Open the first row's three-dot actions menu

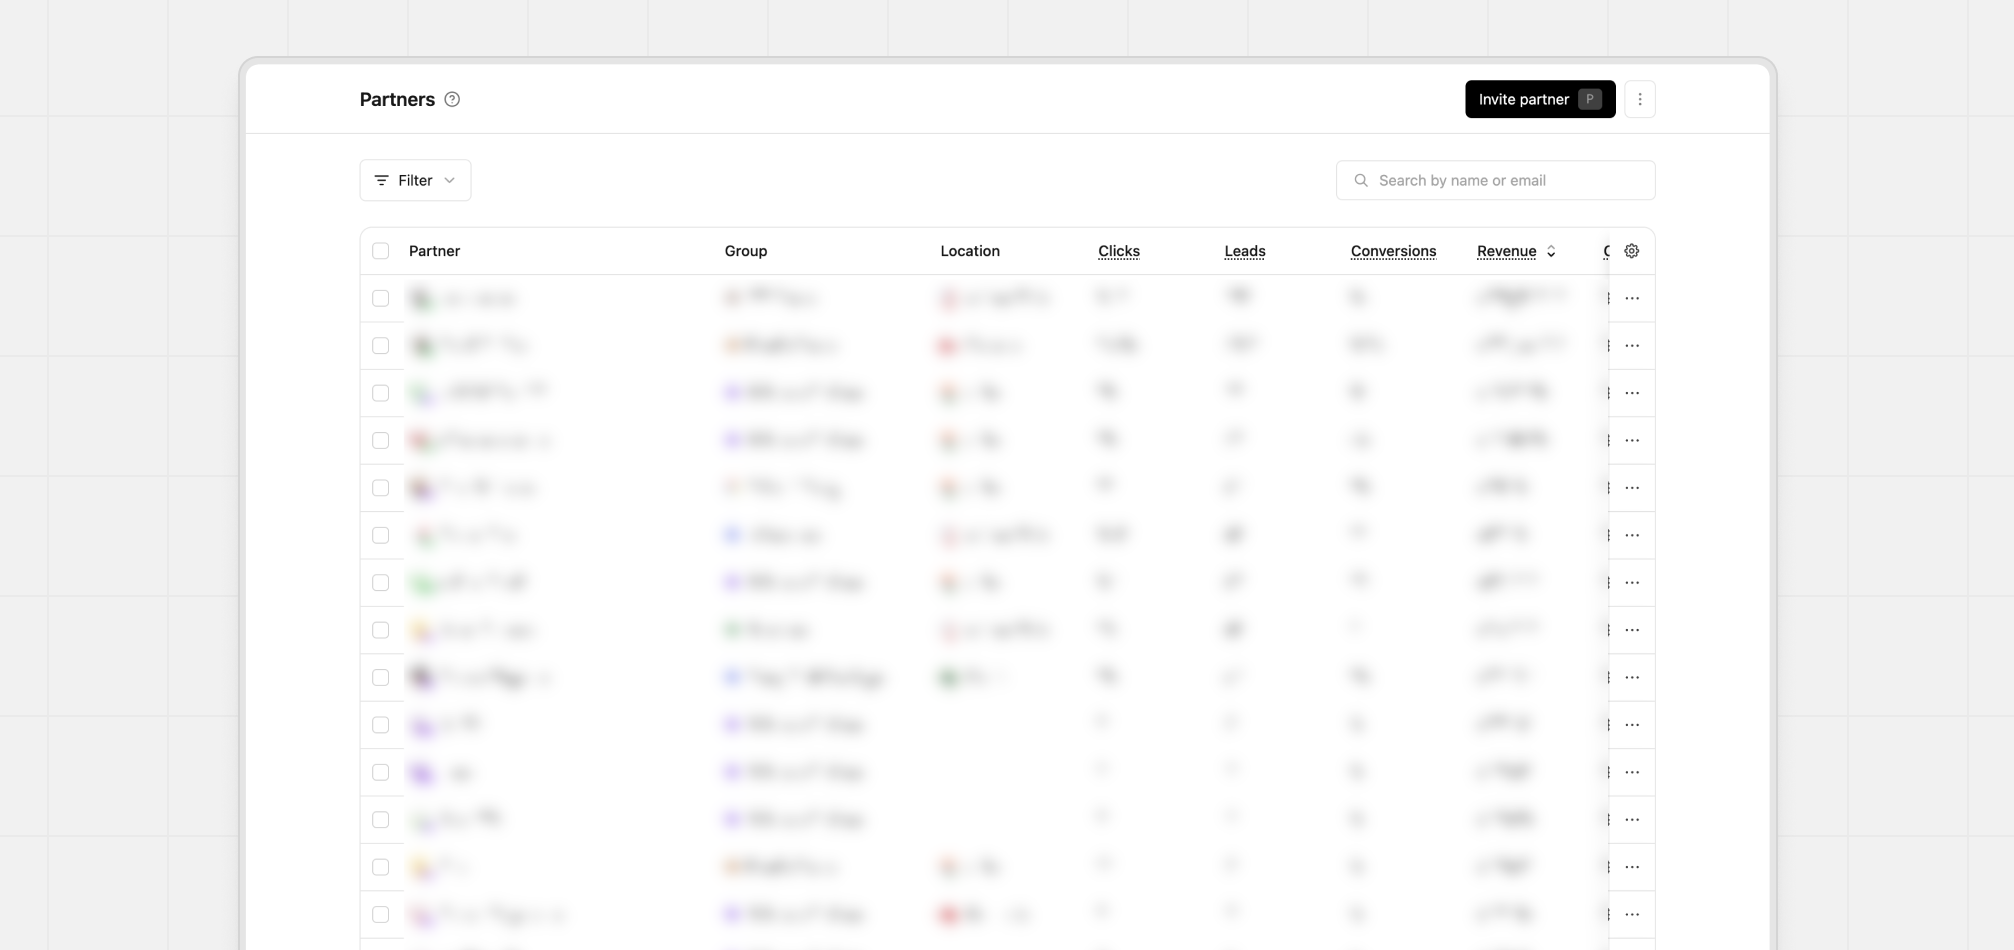pyautogui.click(x=1632, y=298)
